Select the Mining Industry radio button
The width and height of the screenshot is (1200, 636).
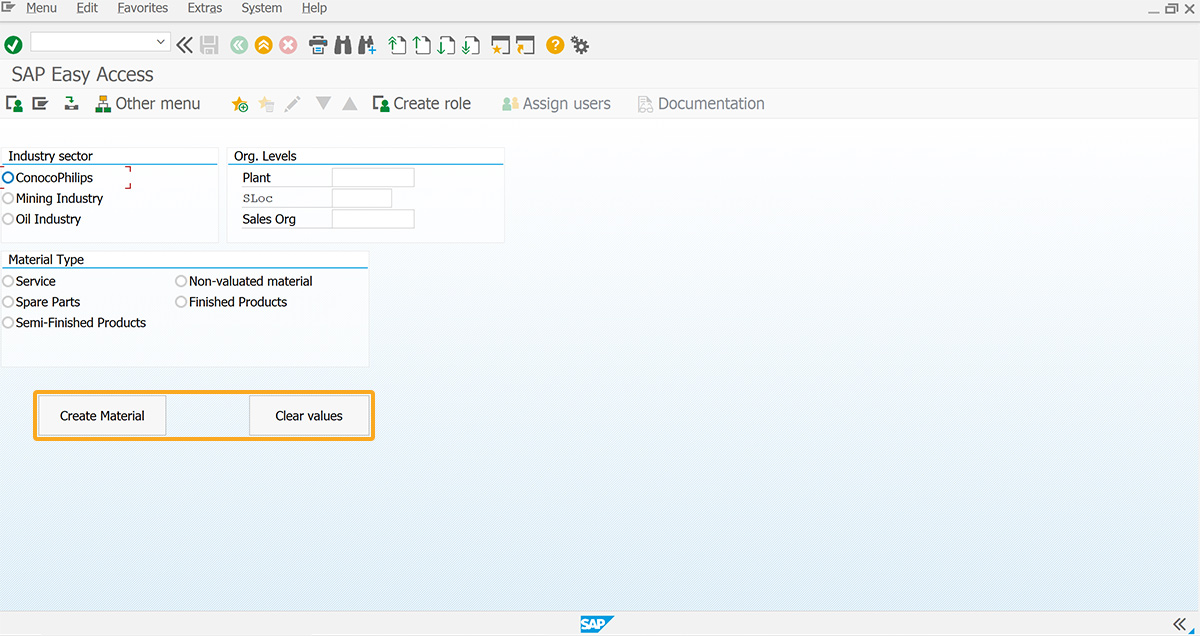(8, 198)
